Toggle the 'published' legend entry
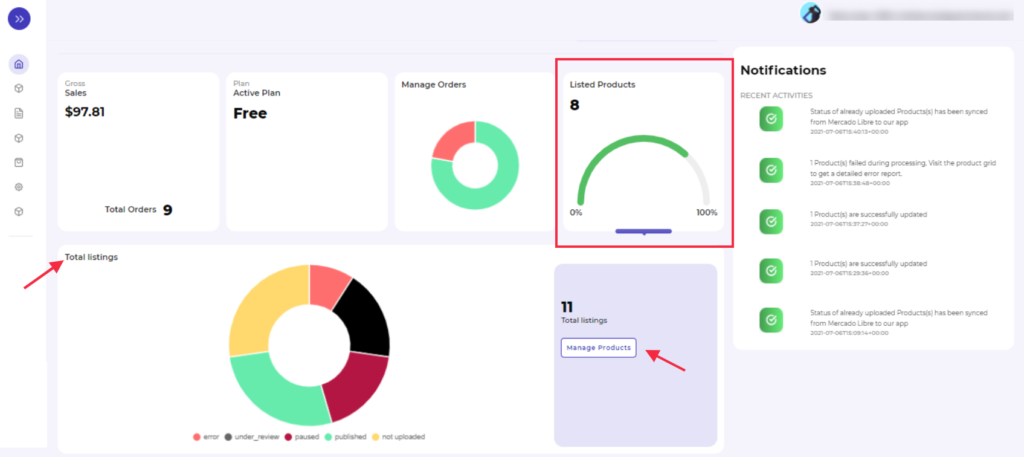 [x=345, y=437]
